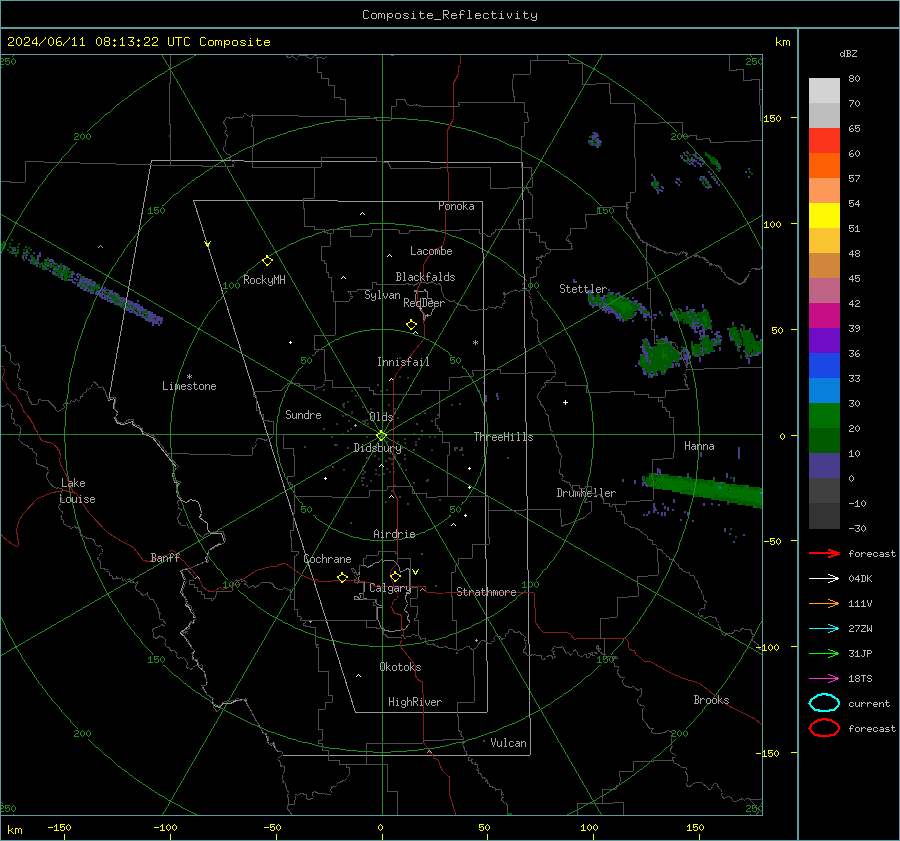Select the 60 dBZ orange swatch
This screenshot has width=900, height=841.
(x=824, y=165)
